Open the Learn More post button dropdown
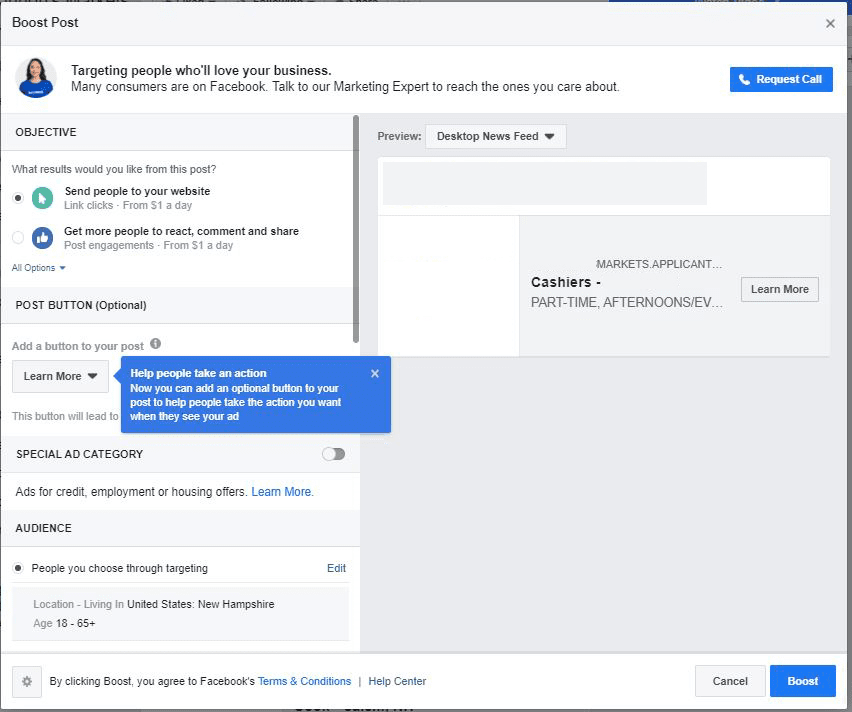 click(x=60, y=377)
